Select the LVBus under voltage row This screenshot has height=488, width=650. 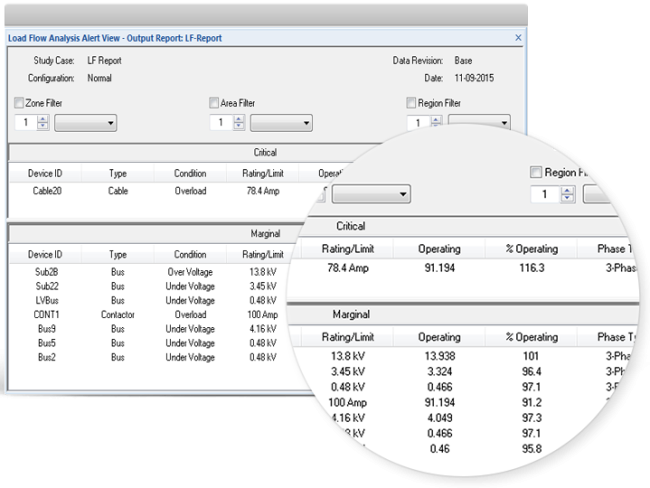click(x=45, y=300)
